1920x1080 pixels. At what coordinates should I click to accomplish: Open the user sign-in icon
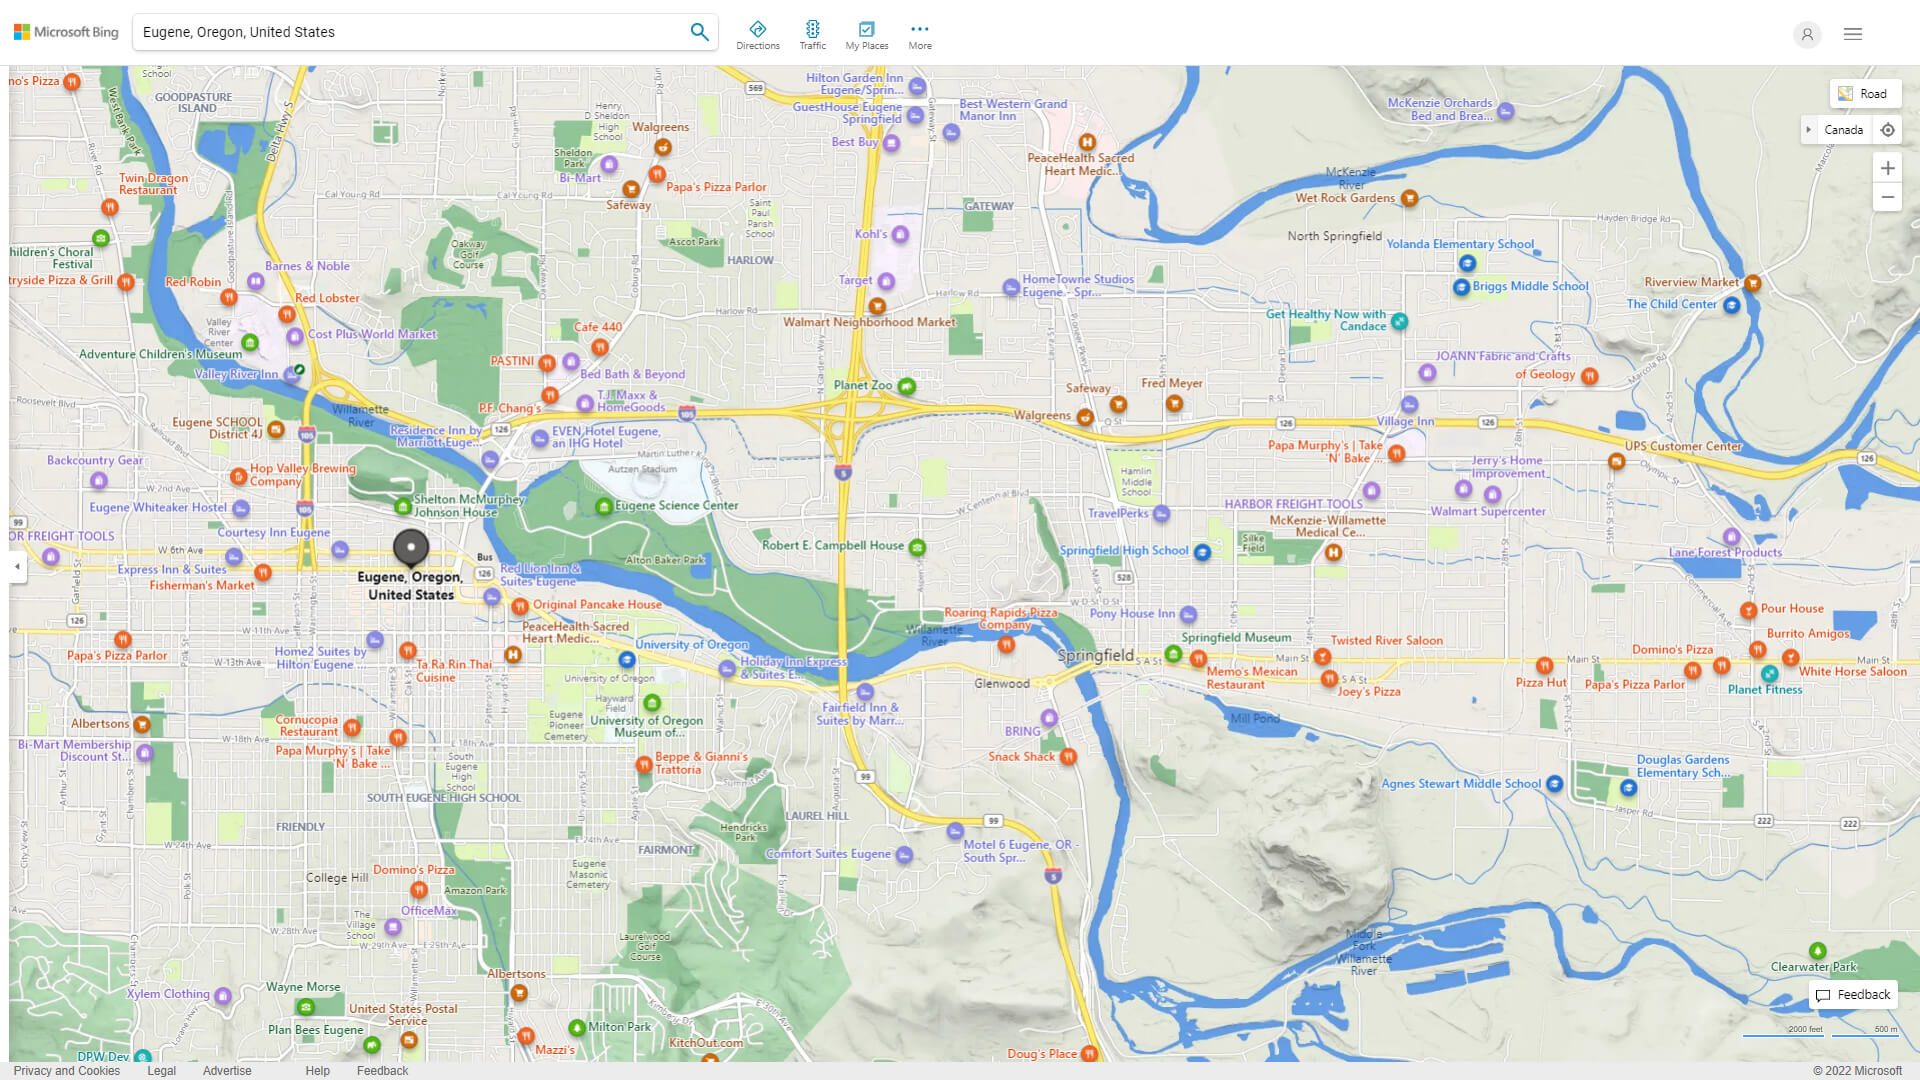tap(1807, 34)
